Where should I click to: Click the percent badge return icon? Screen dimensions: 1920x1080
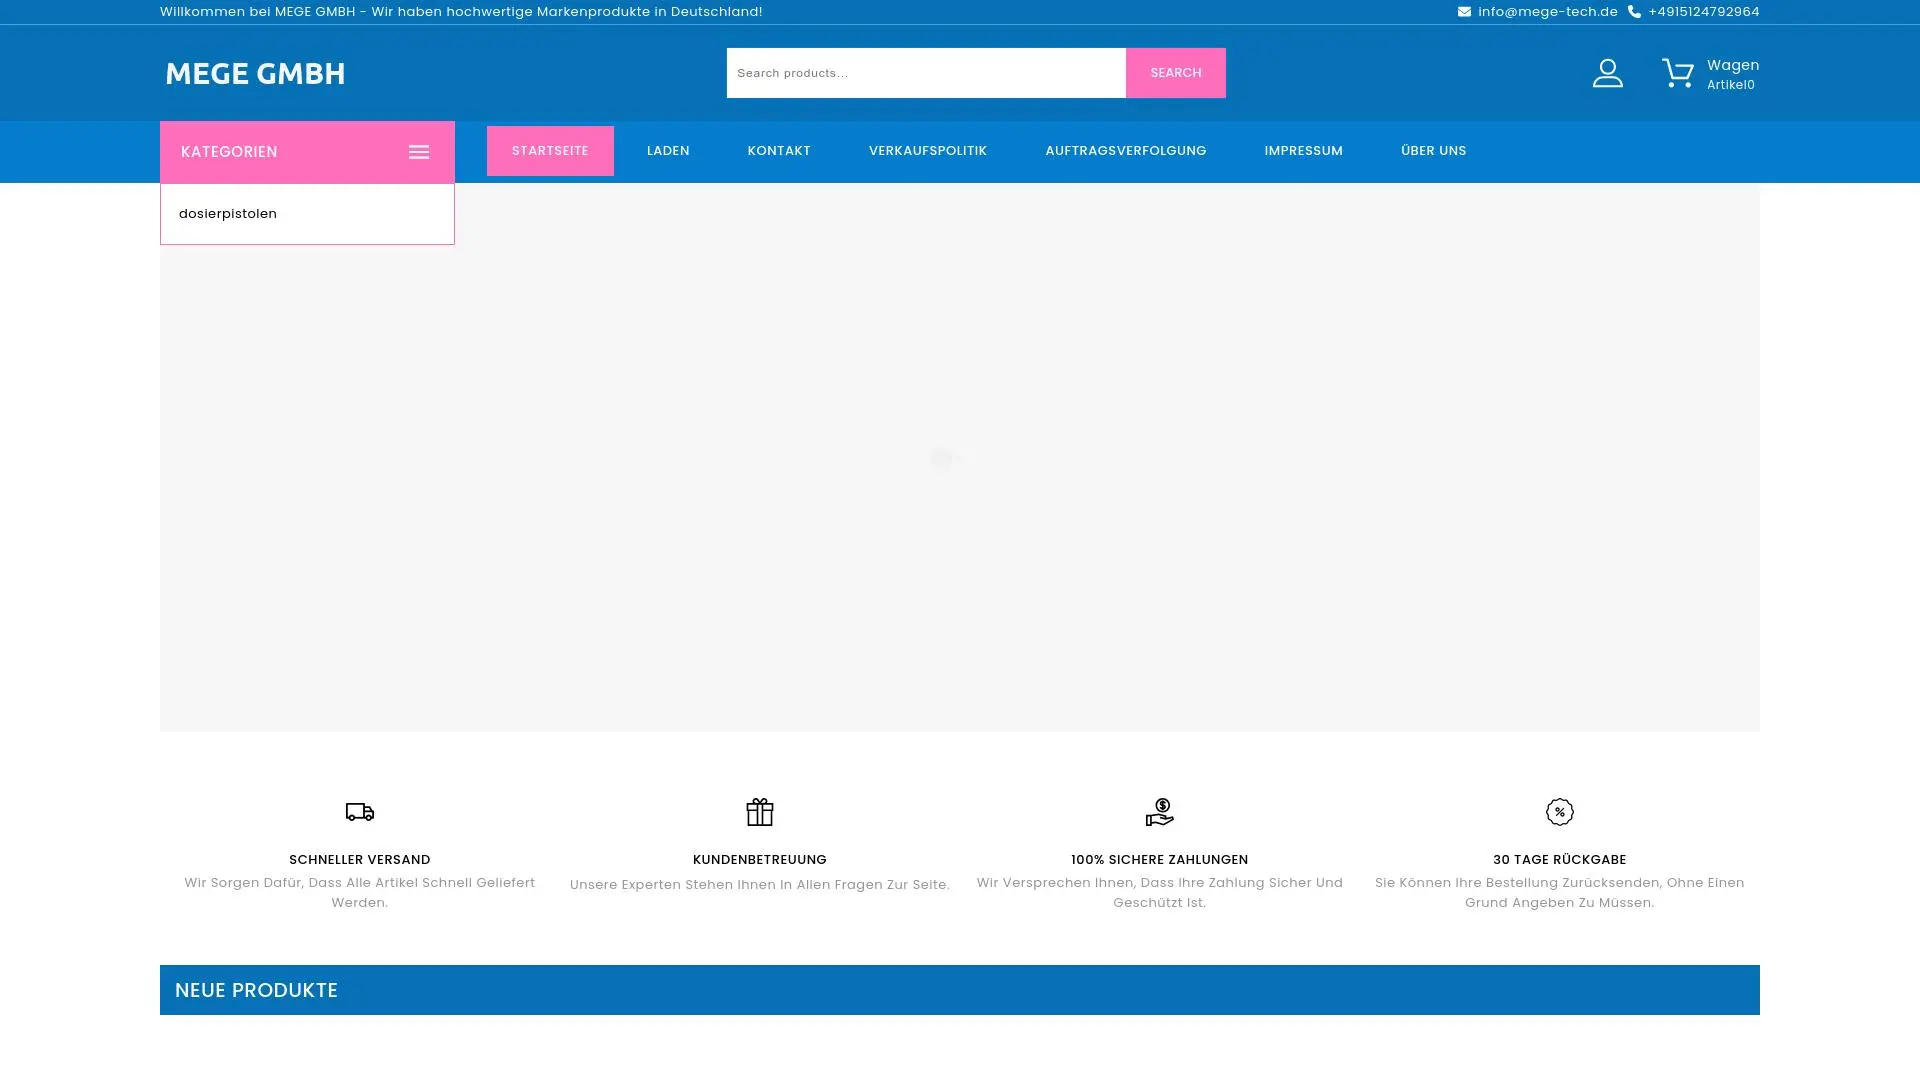(1559, 812)
